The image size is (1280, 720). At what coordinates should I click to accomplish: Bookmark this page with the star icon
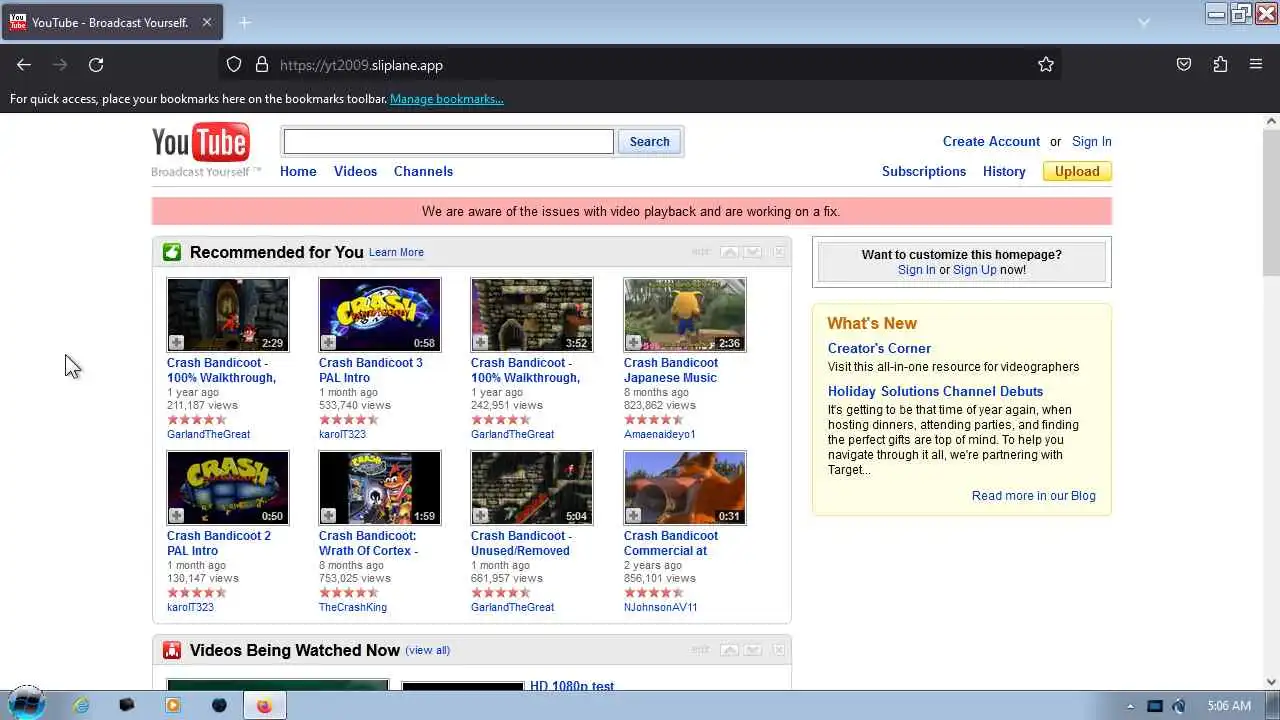(x=1046, y=65)
